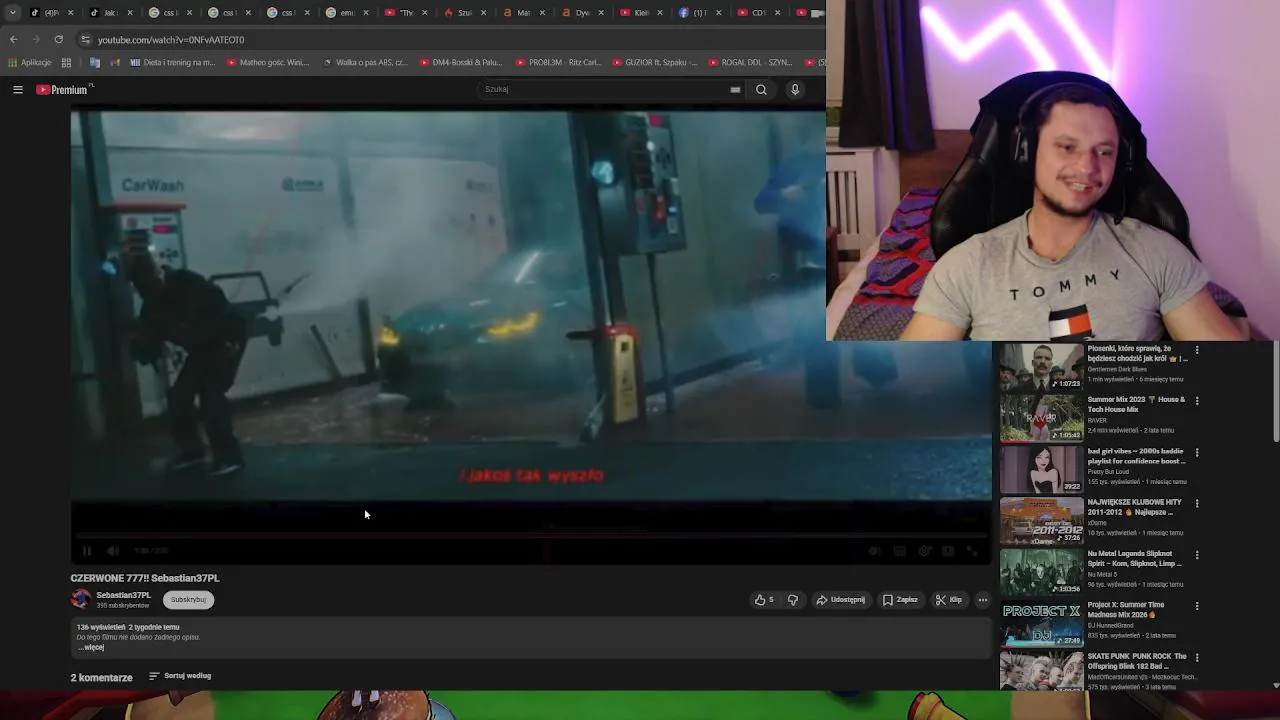
Task: Toggle subtitles in the player
Action: tap(900, 551)
